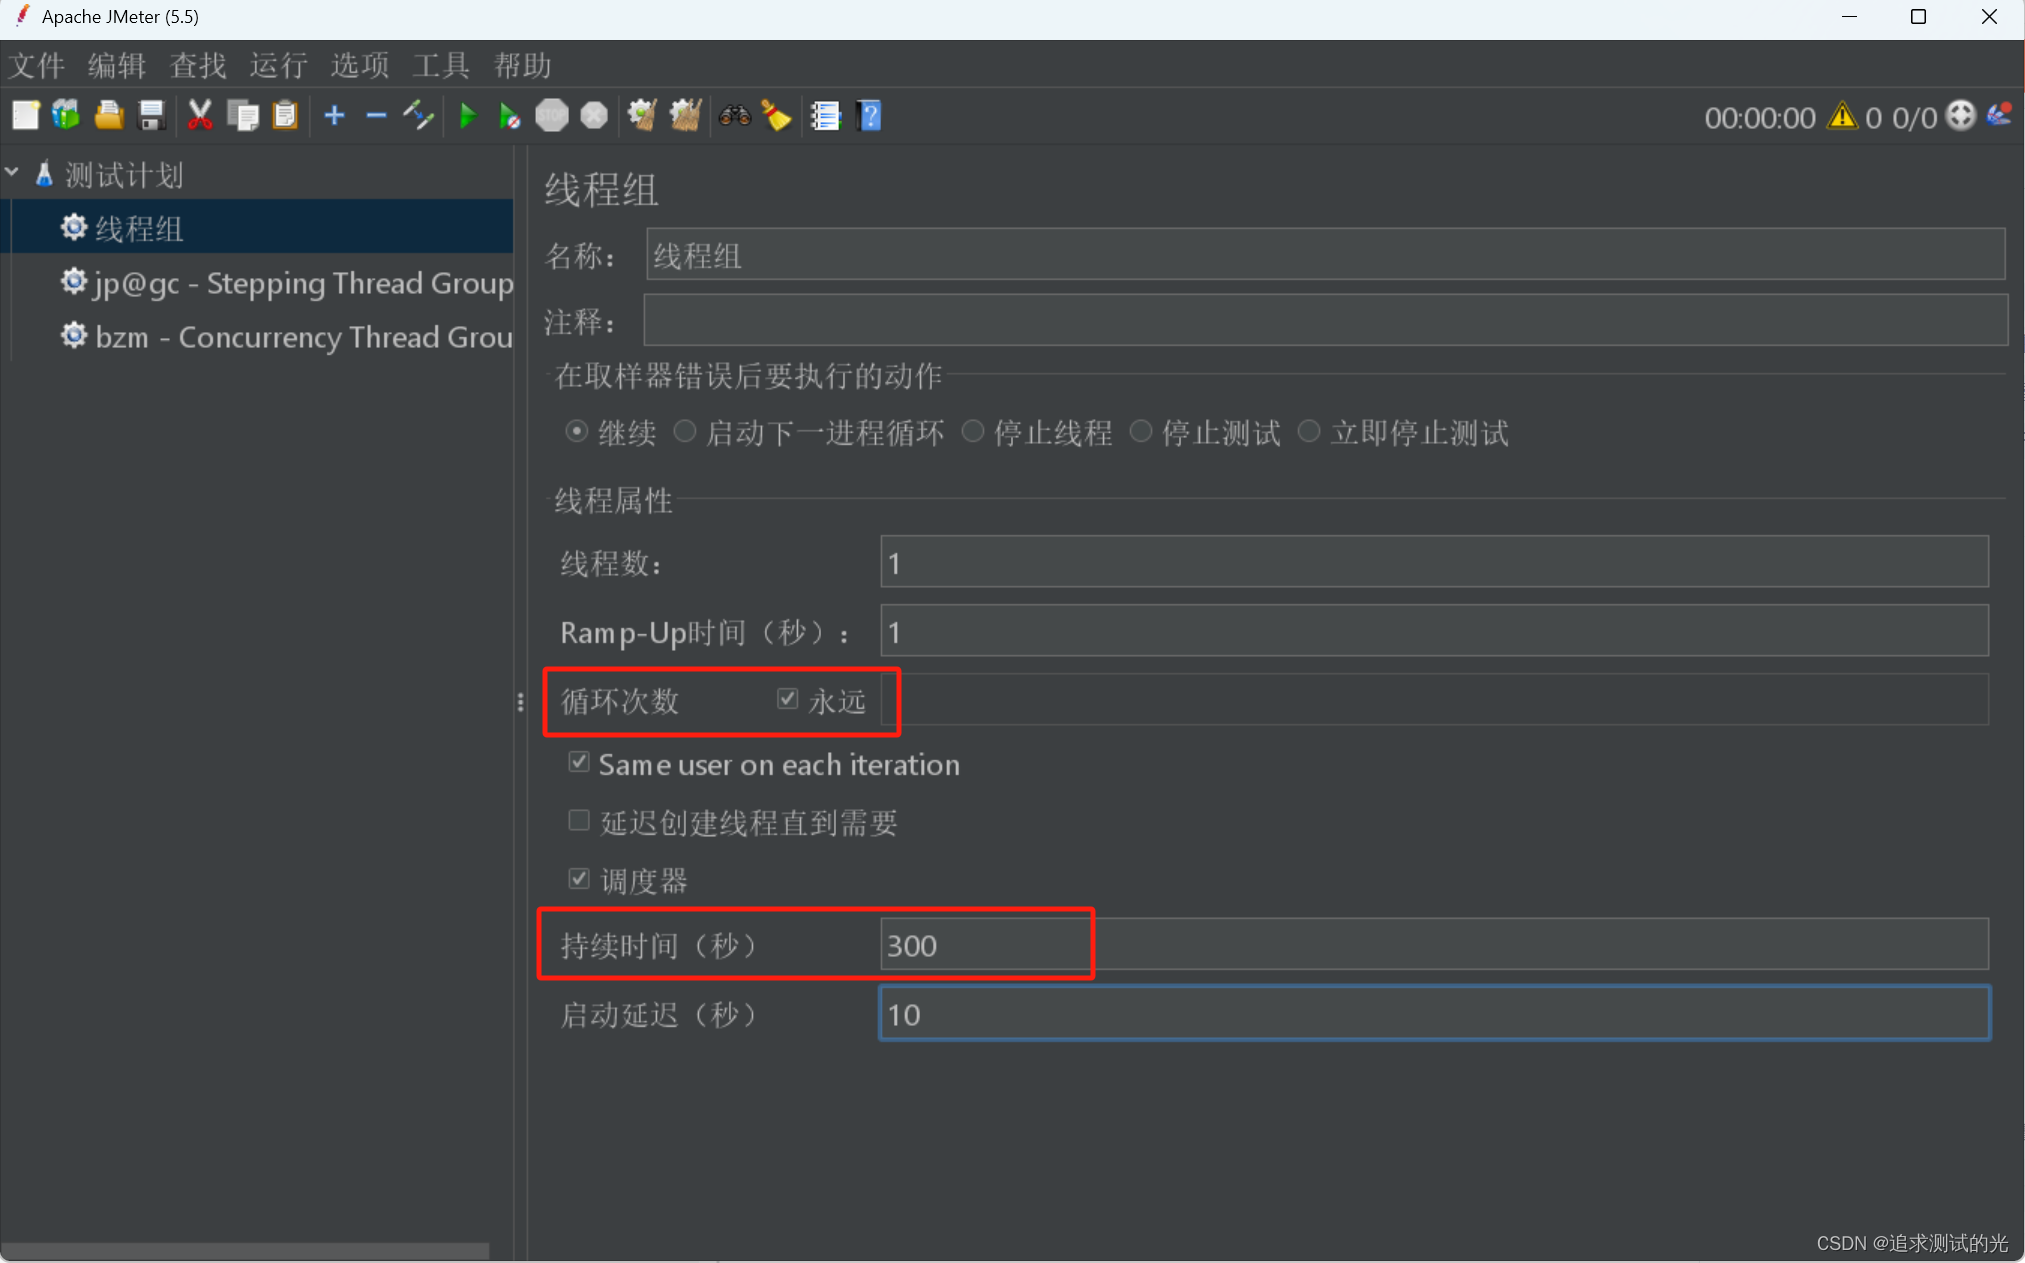
Task: Start the test with green arrow
Action: pos(467,116)
